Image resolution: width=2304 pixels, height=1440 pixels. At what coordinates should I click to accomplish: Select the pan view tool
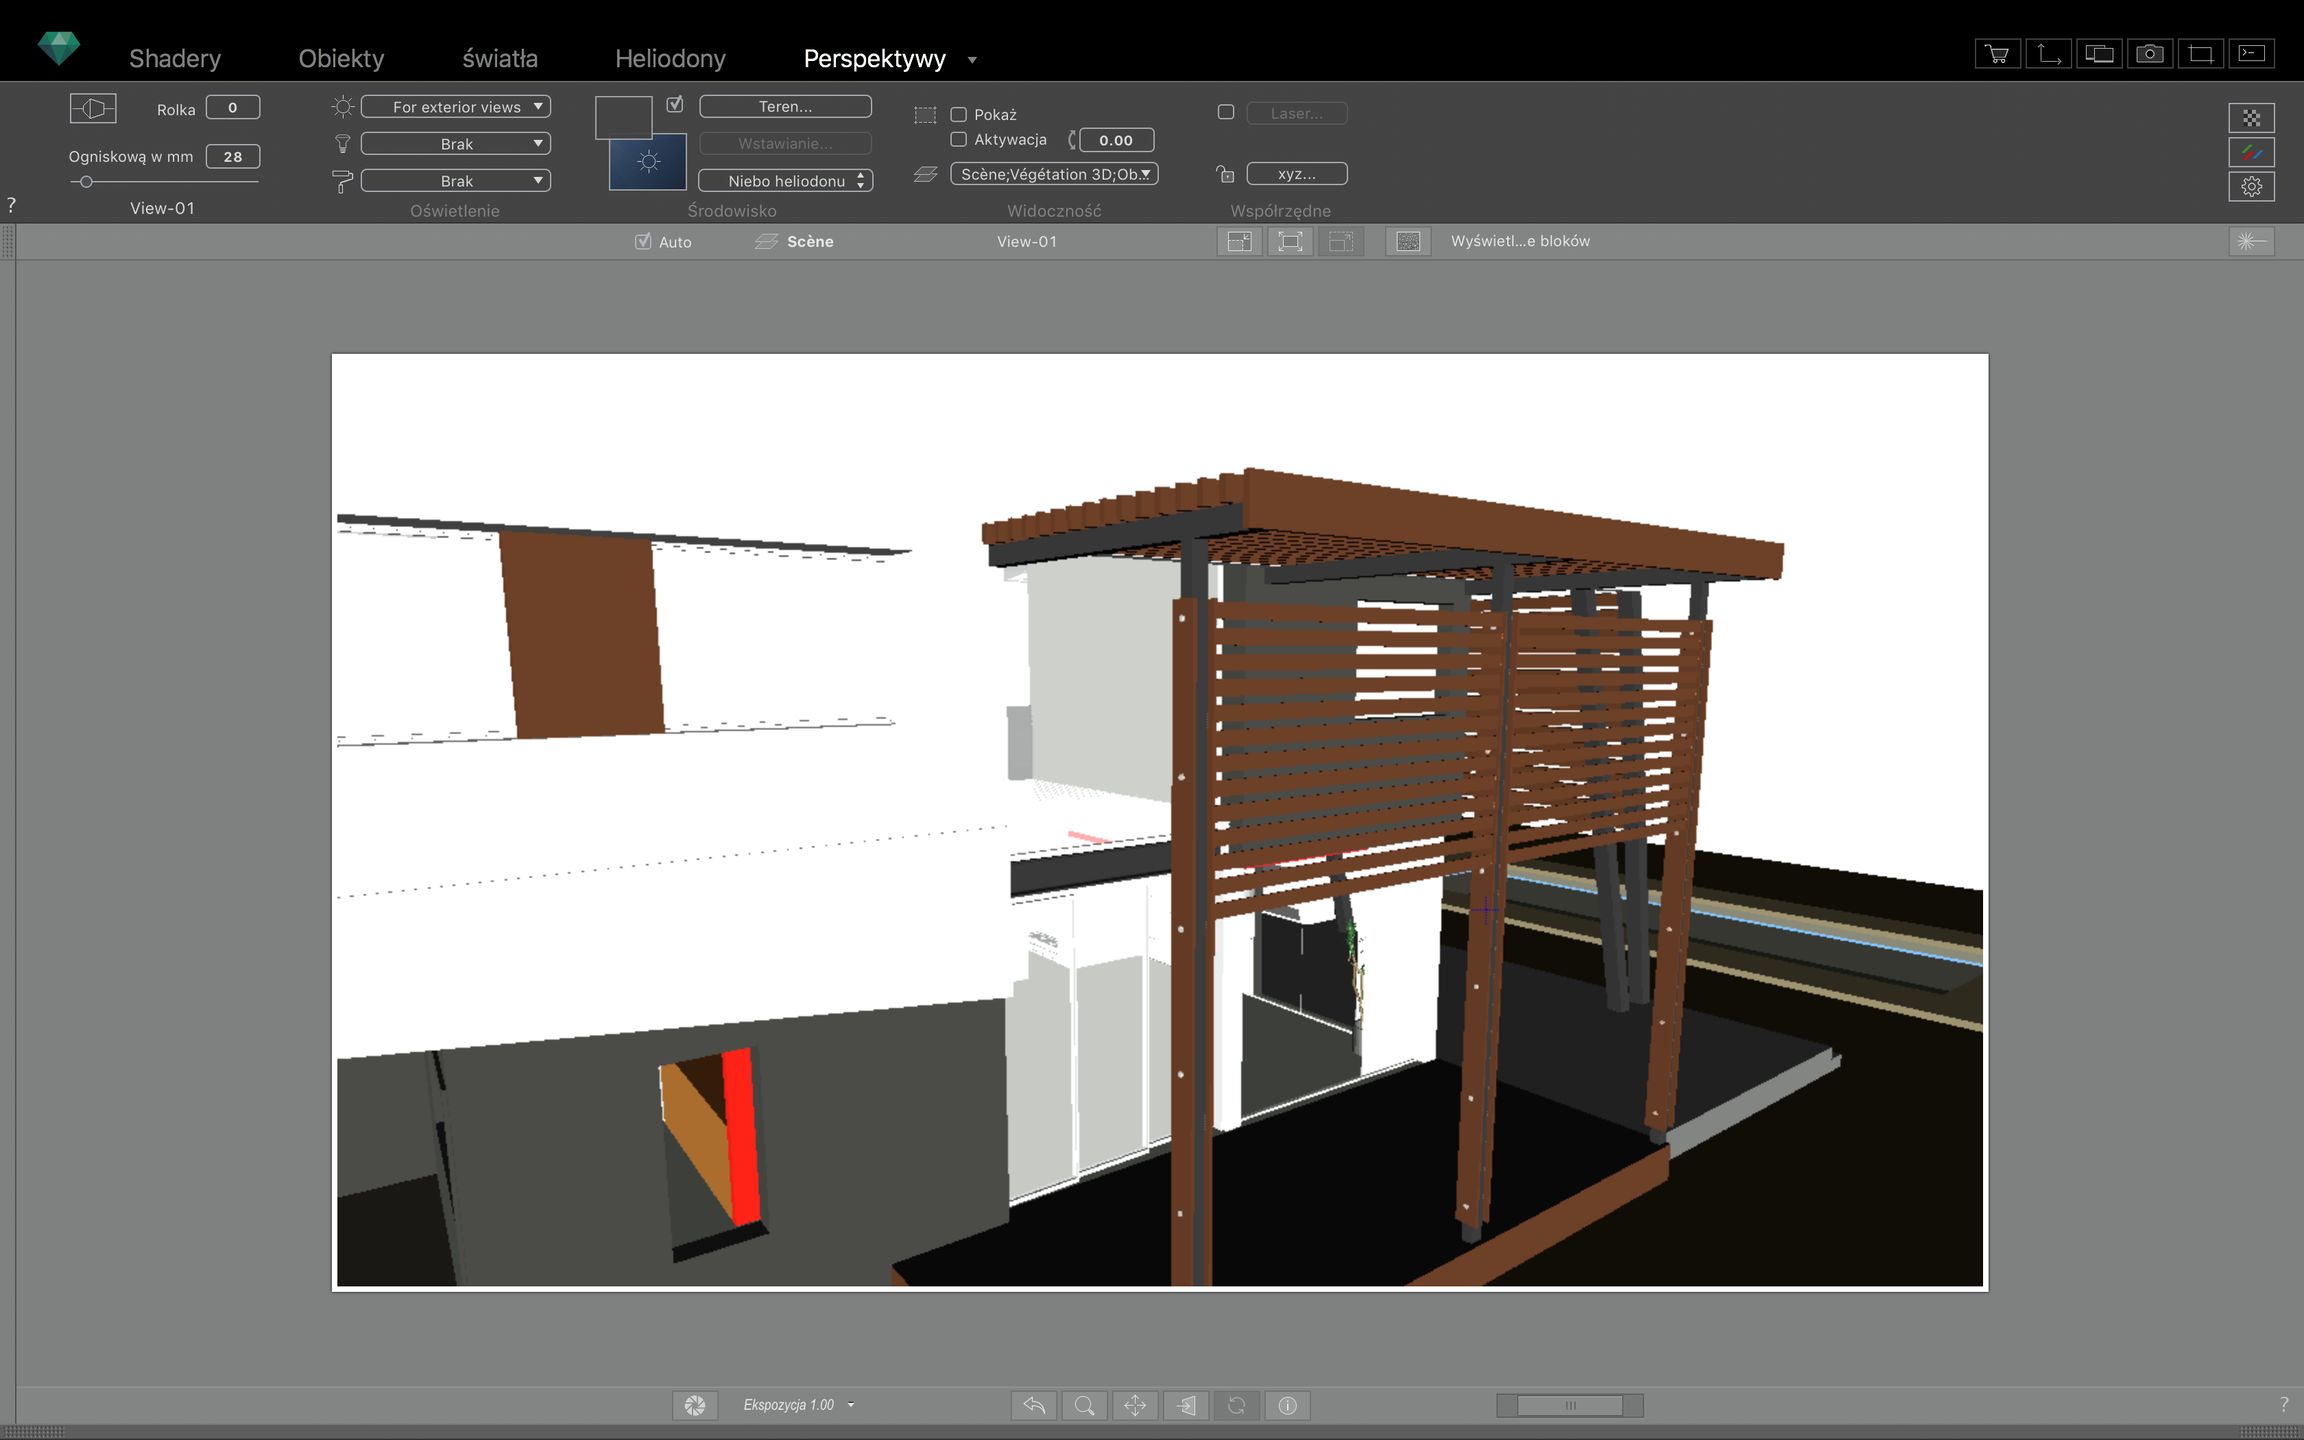pos(1135,1405)
